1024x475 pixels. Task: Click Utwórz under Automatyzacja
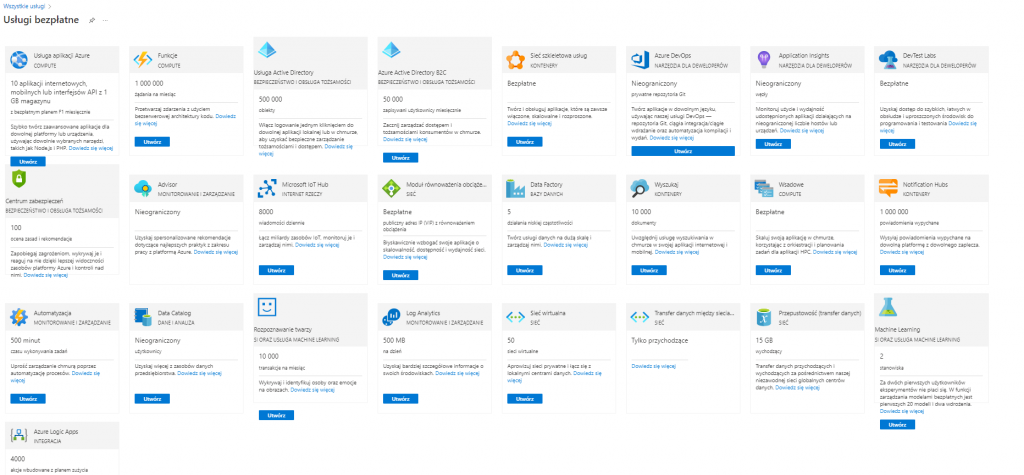tap(28, 399)
